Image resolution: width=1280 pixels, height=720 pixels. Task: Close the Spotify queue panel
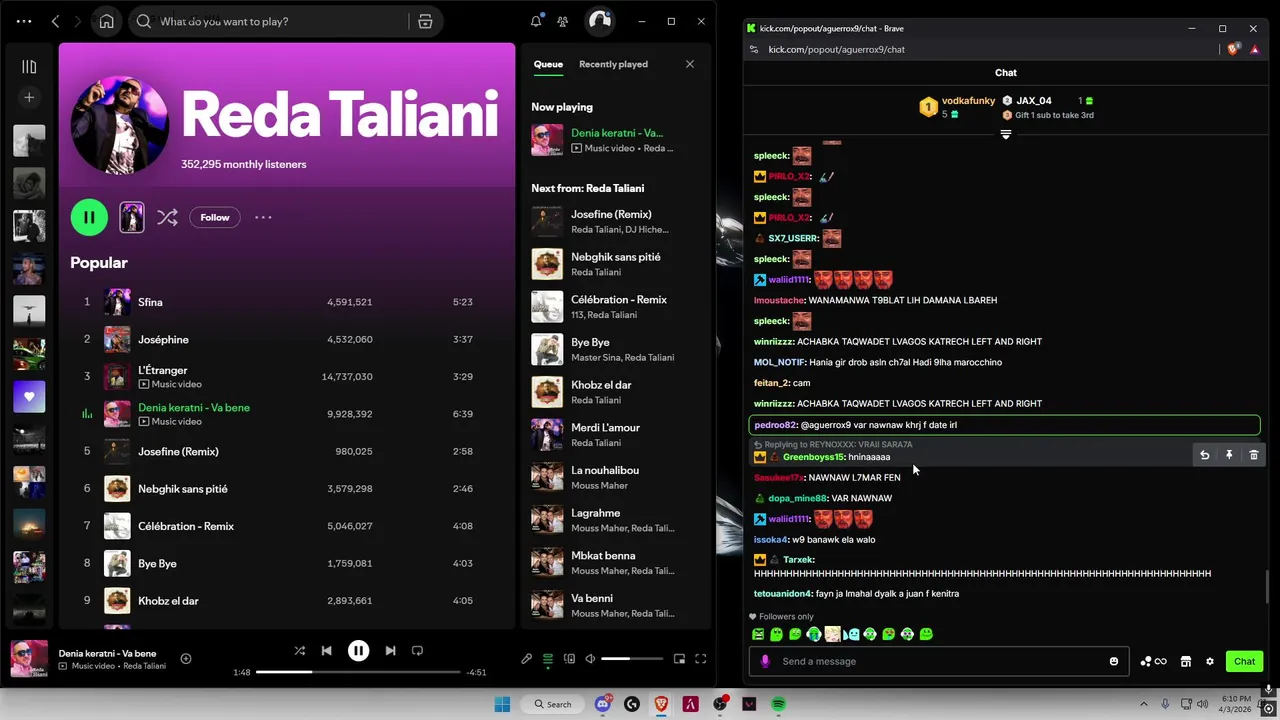[689, 64]
